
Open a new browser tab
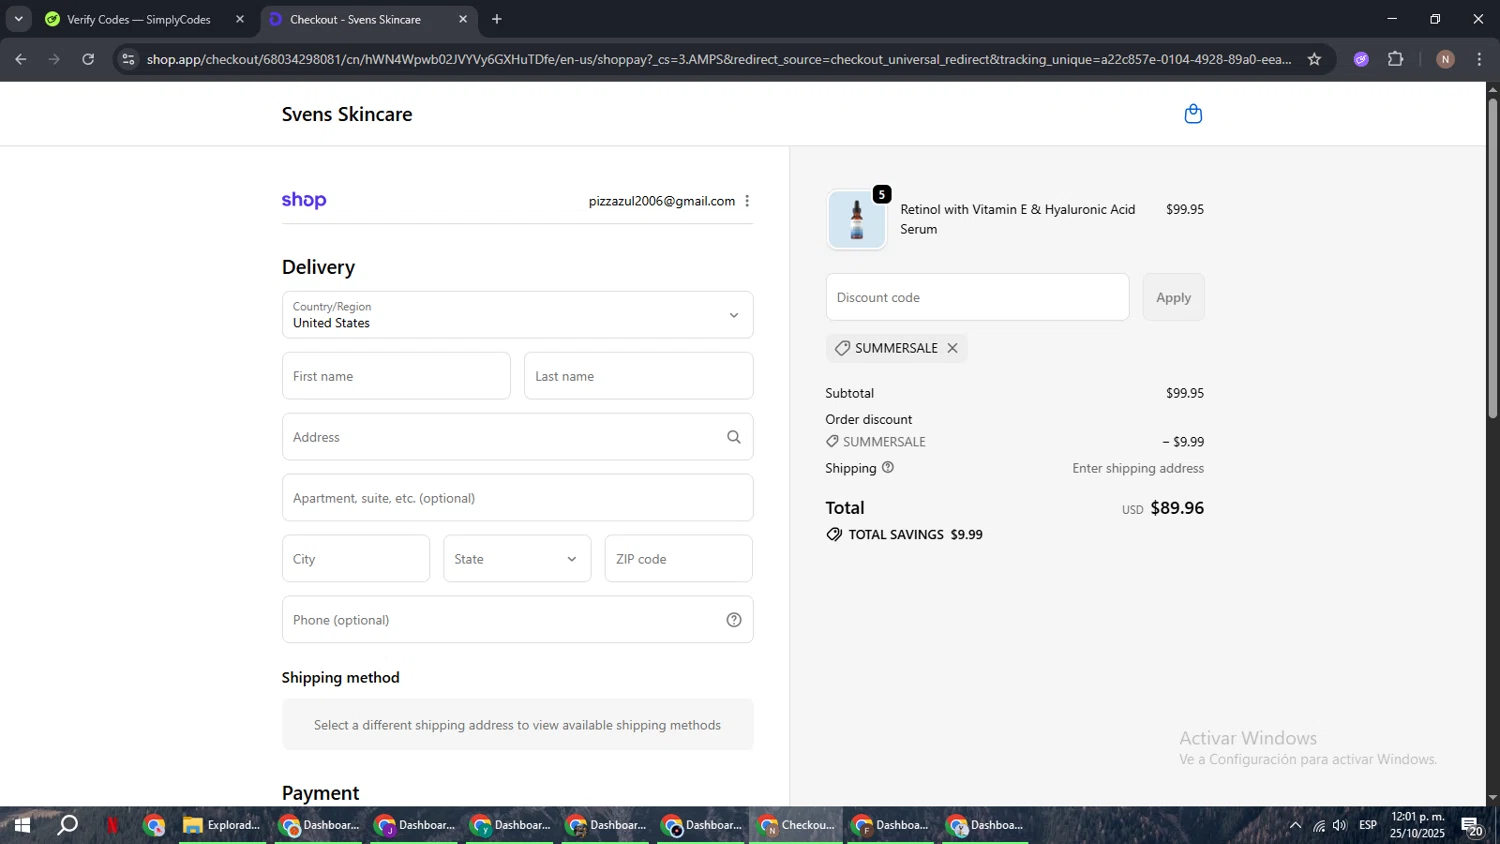pyautogui.click(x=497, y=19)
